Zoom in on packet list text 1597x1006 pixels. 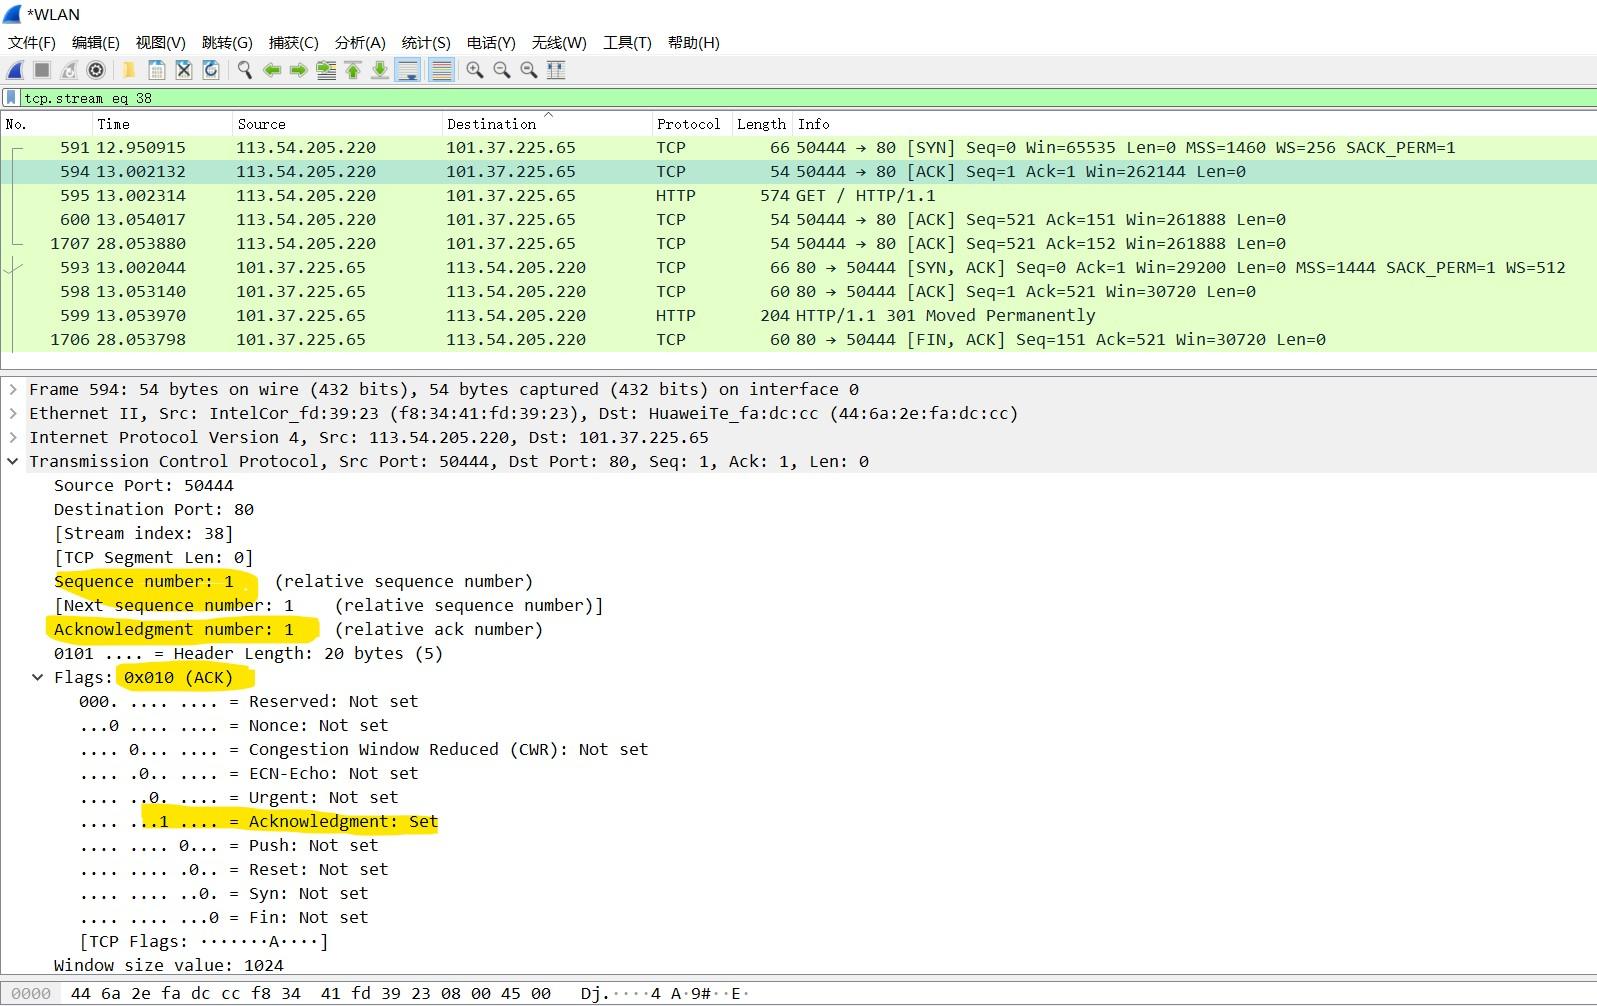[475, 70]
